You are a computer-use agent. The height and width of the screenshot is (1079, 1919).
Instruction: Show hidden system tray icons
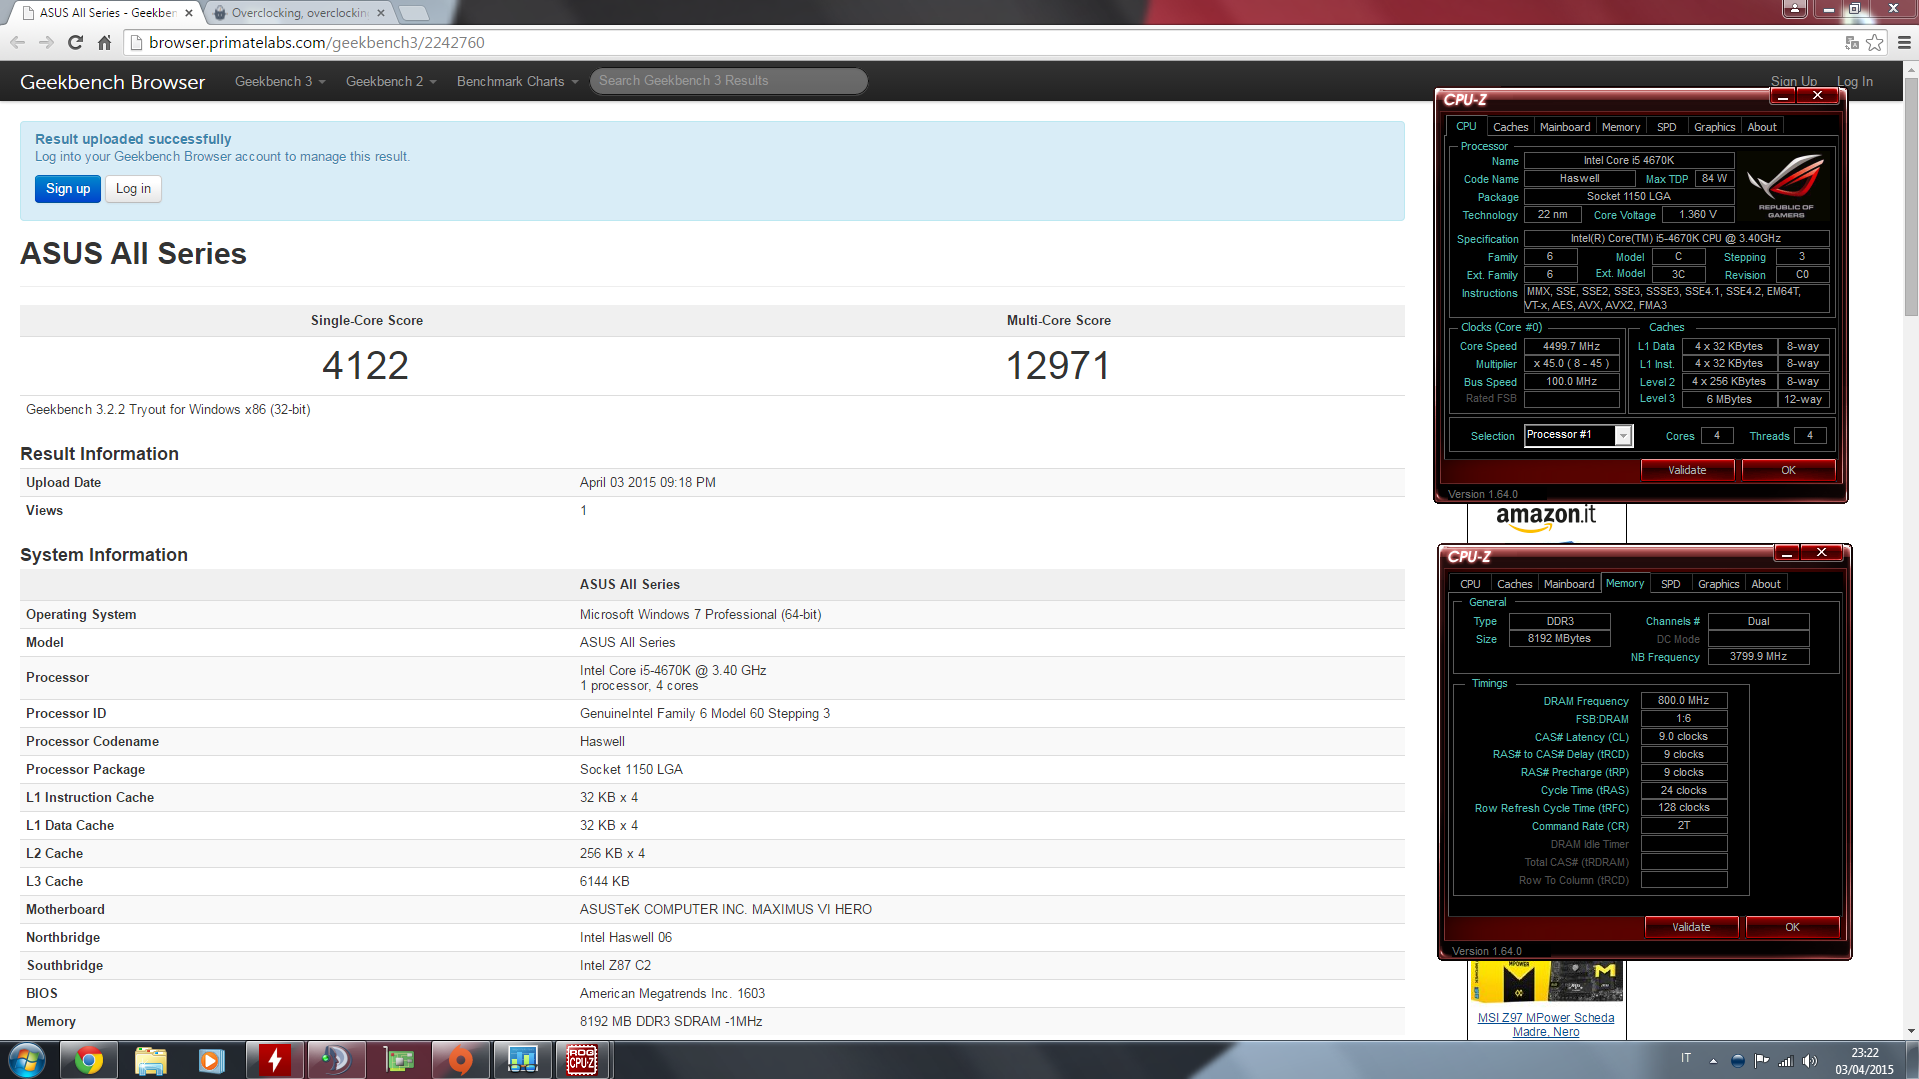1713,1061
